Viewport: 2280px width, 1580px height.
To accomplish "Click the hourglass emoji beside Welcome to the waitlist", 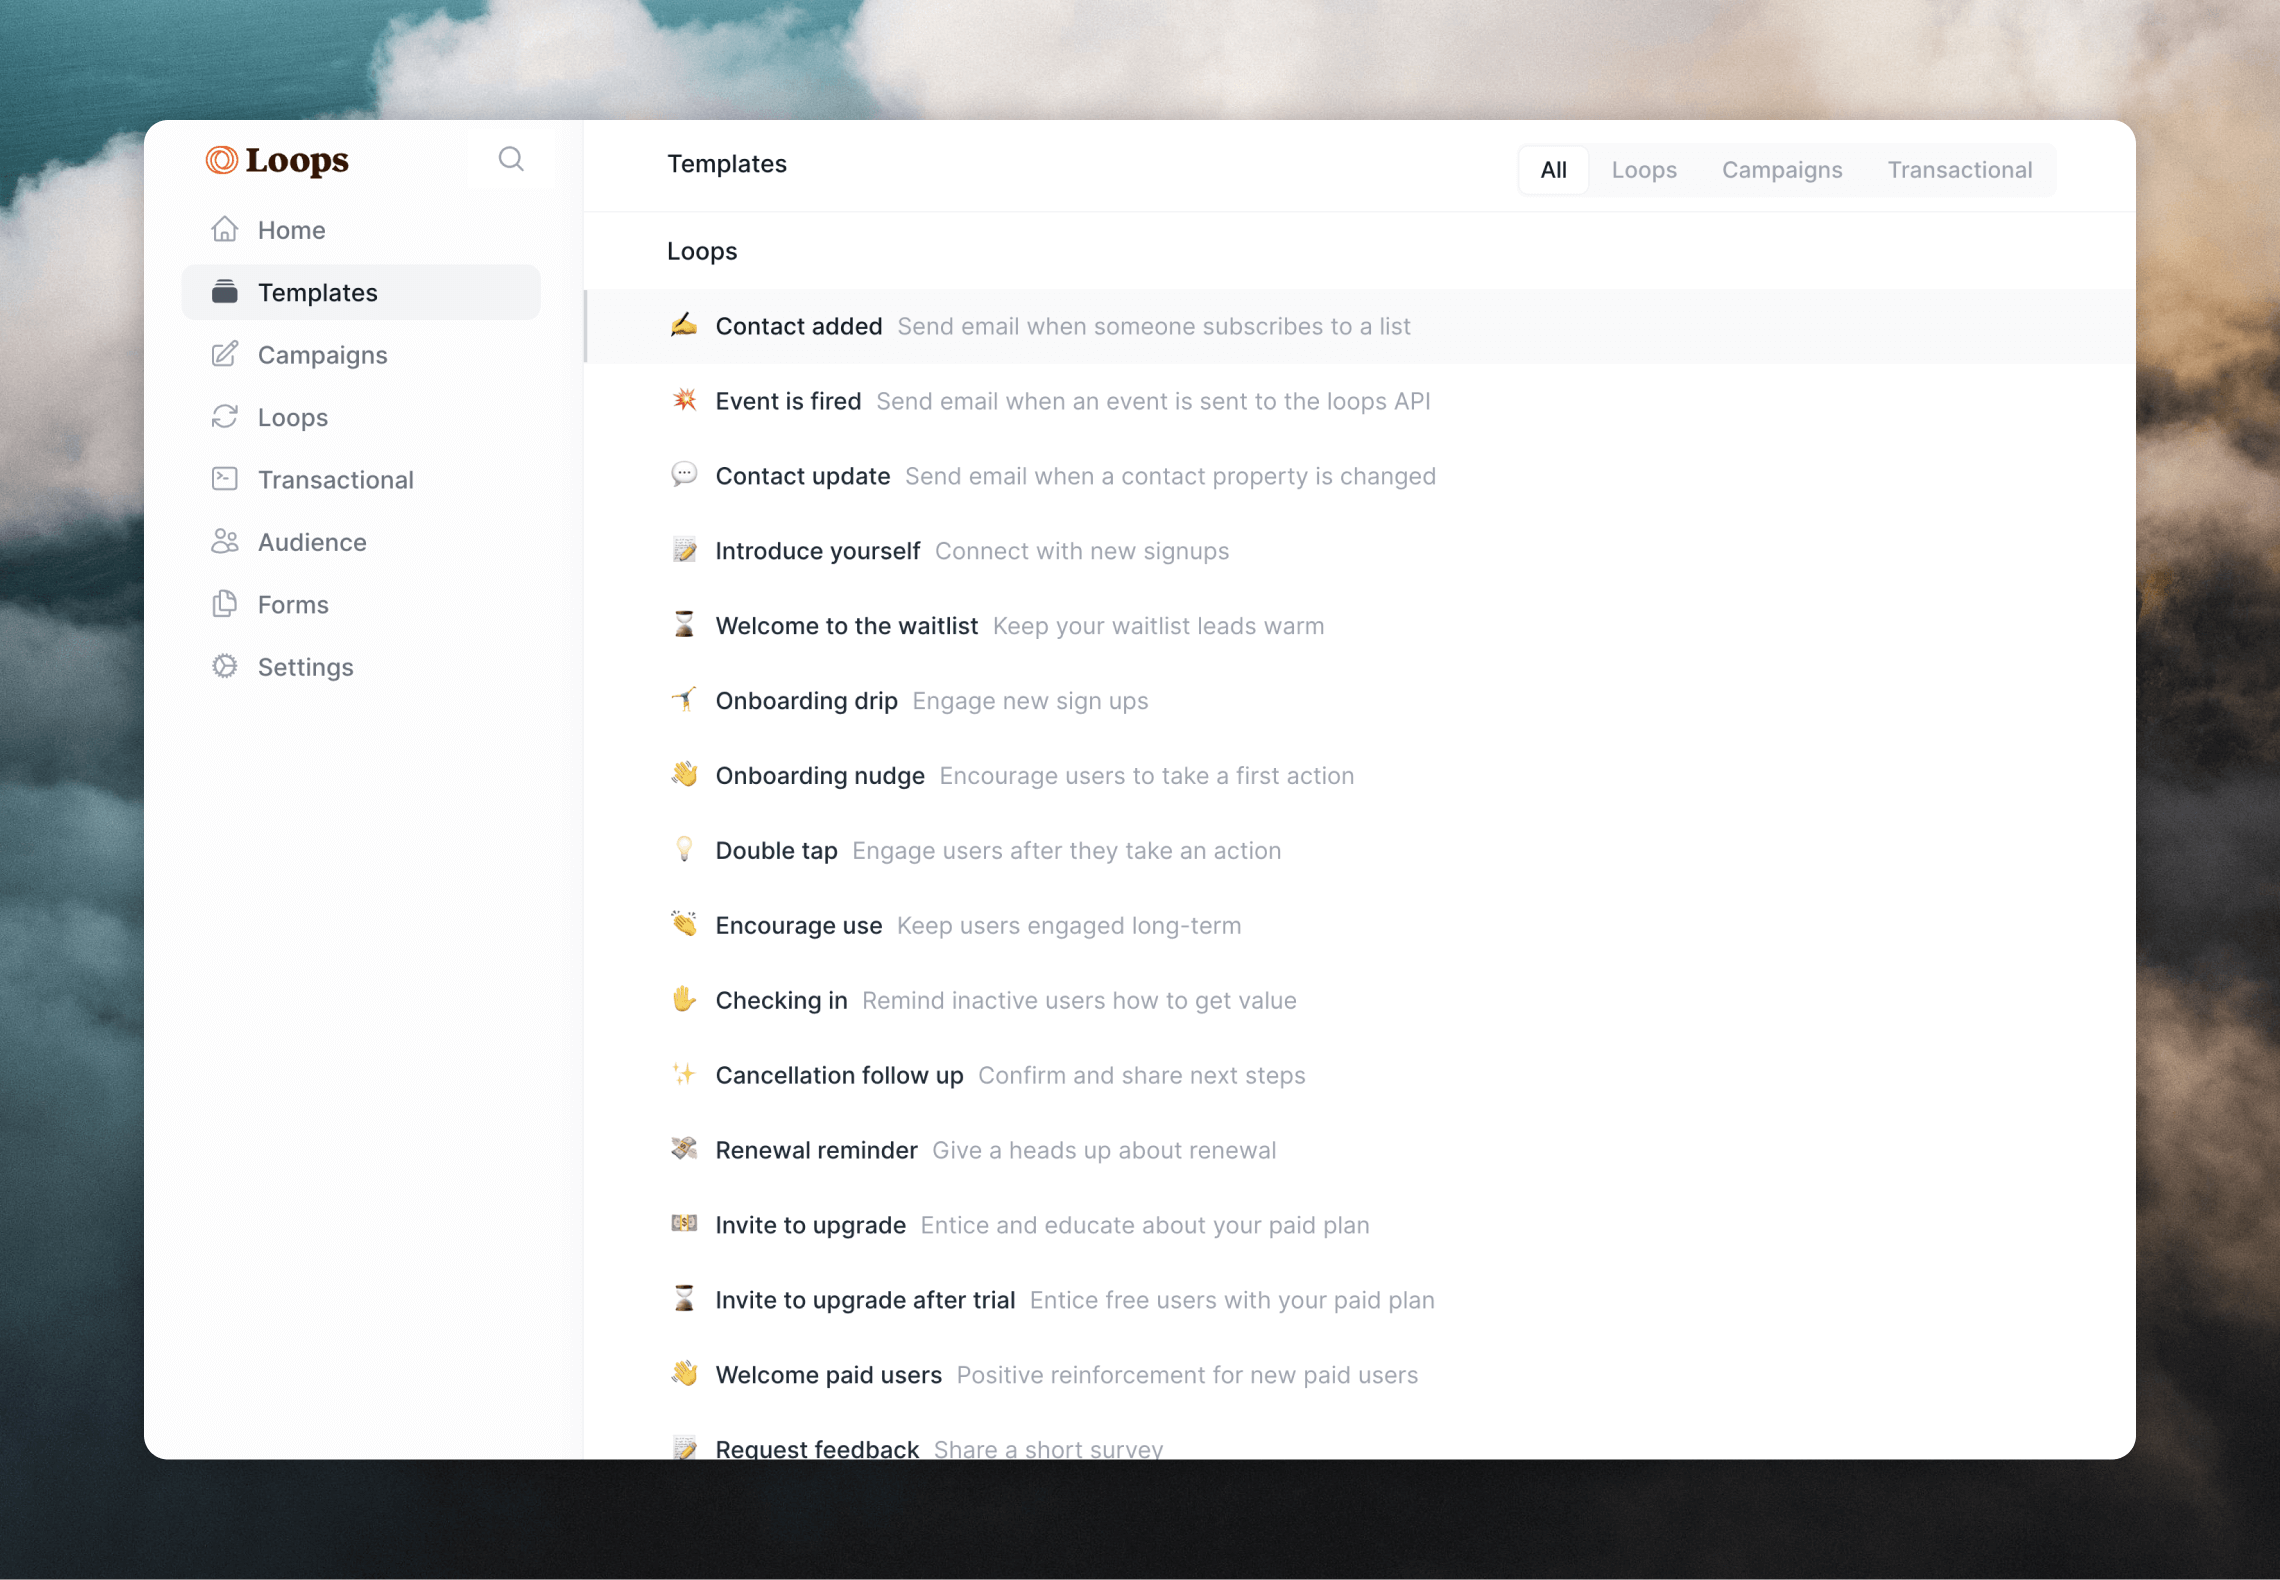I will coord(684,625).
